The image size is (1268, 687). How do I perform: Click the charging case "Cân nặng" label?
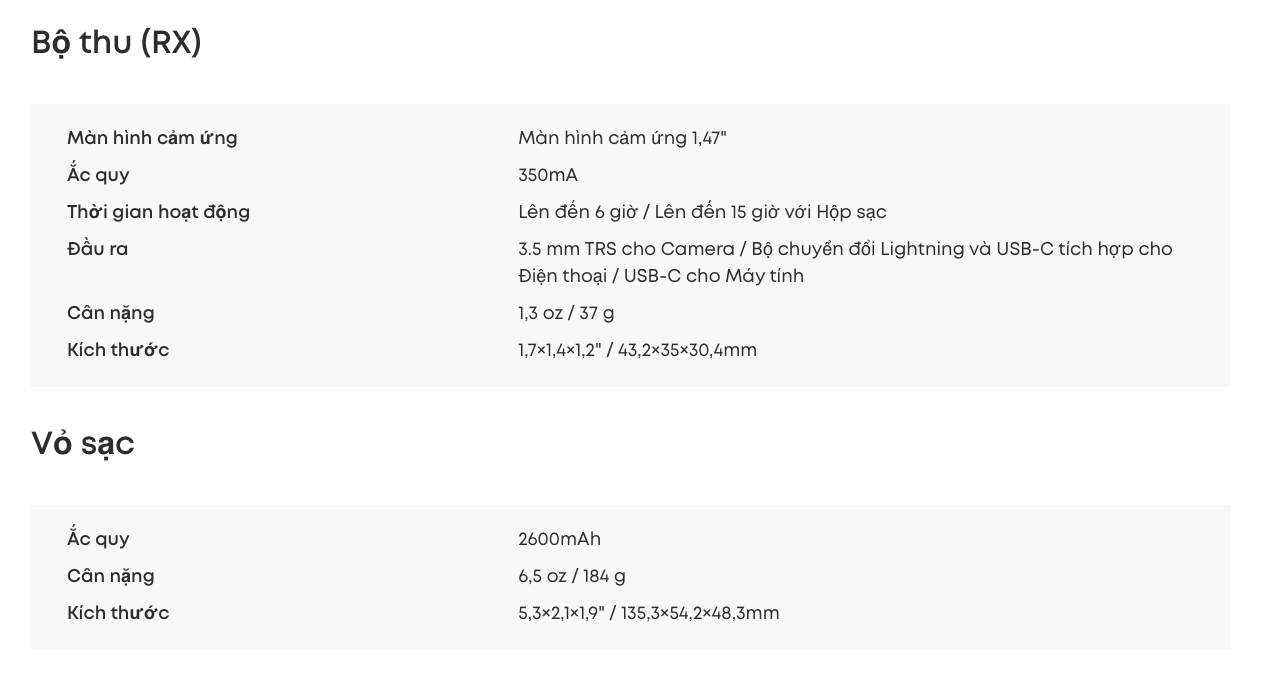click(111, 576)
